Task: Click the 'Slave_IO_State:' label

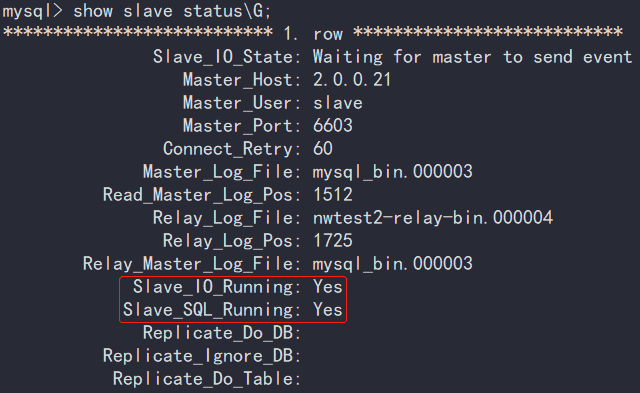Action: click(x=227, y=57)
